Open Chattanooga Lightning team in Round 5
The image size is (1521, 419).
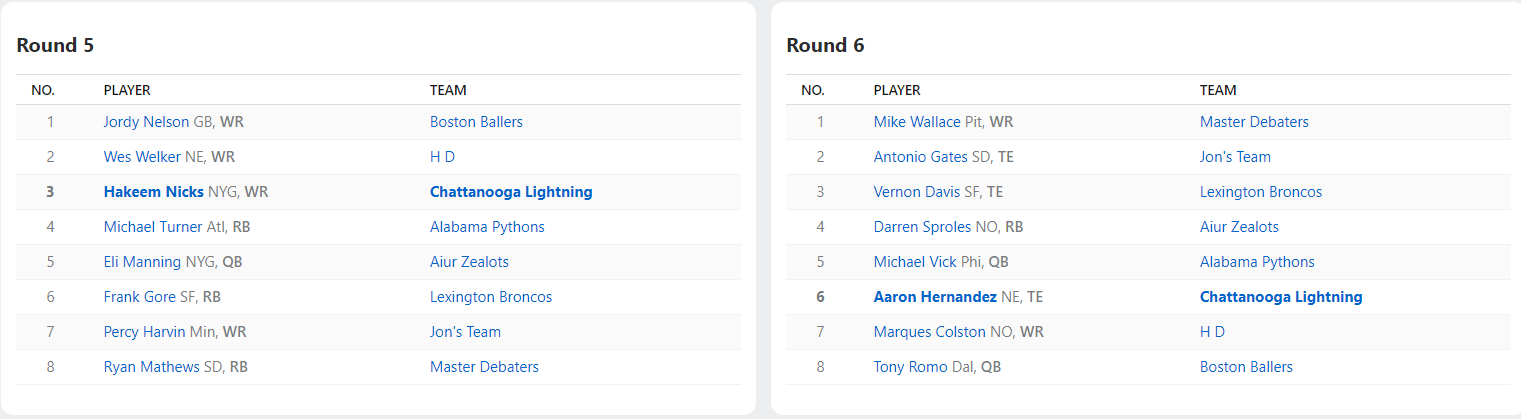pos(511,192)
